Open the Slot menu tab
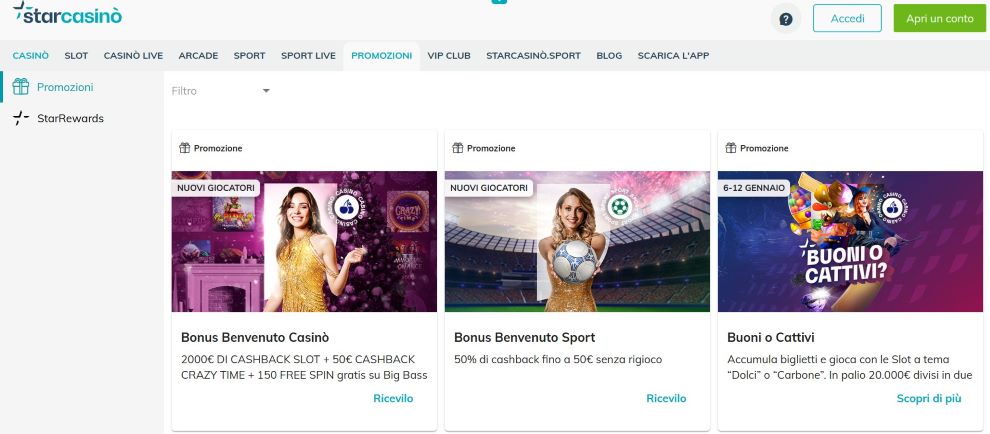This screenshot has width=990, height=434. tap(76, 56)
